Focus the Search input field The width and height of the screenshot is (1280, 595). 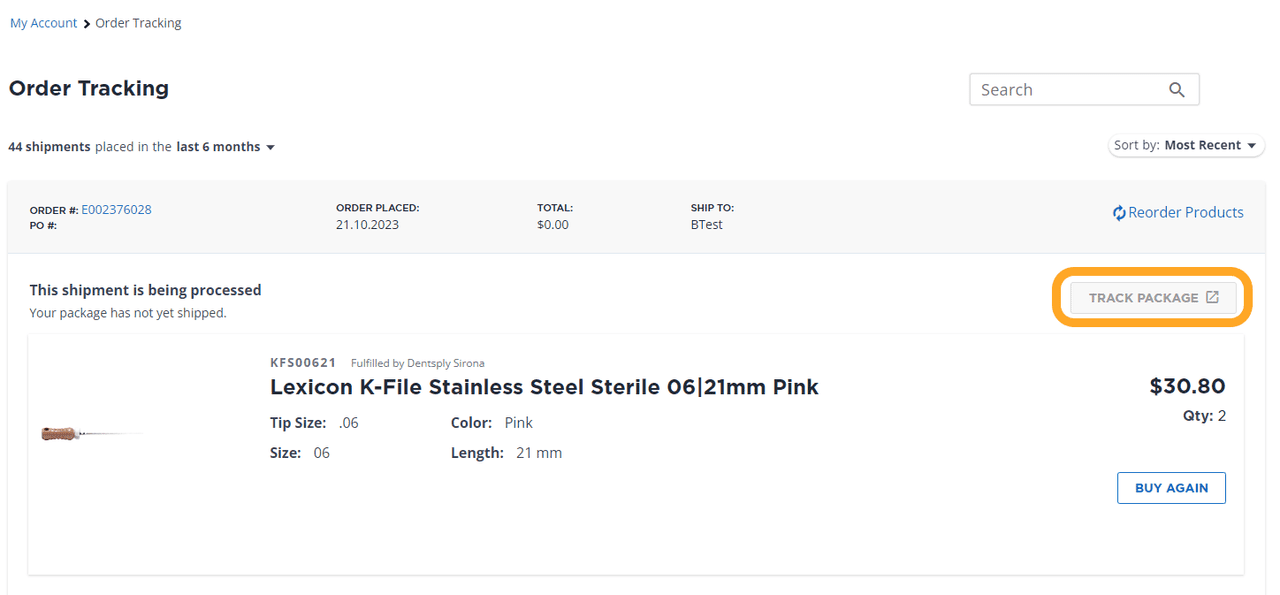click(x=1065, y=90)
